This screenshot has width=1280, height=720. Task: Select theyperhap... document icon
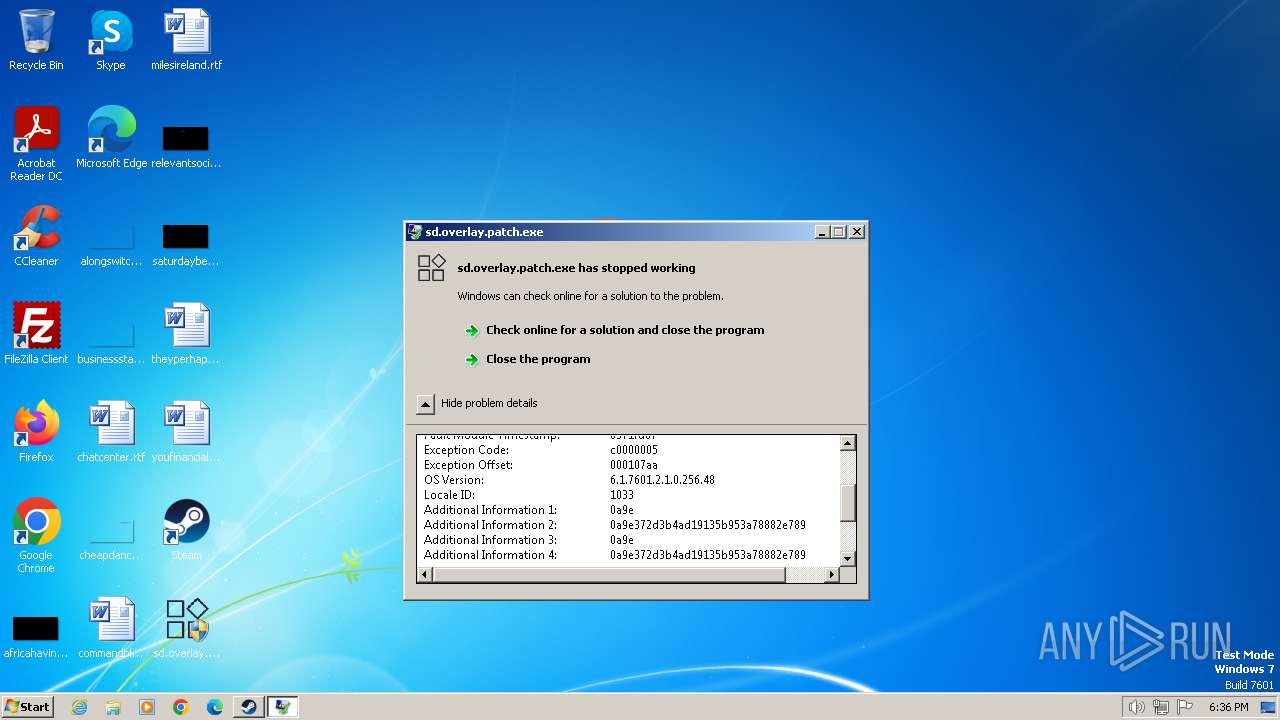pos(186,334)
